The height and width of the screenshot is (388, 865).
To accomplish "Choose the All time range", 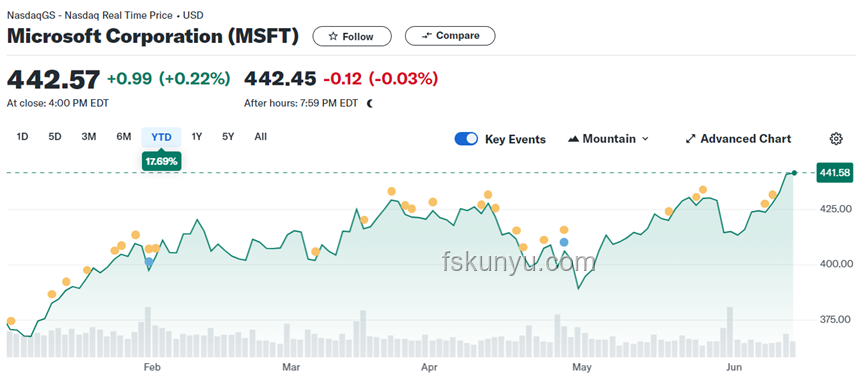I will [x=261, y=137].
